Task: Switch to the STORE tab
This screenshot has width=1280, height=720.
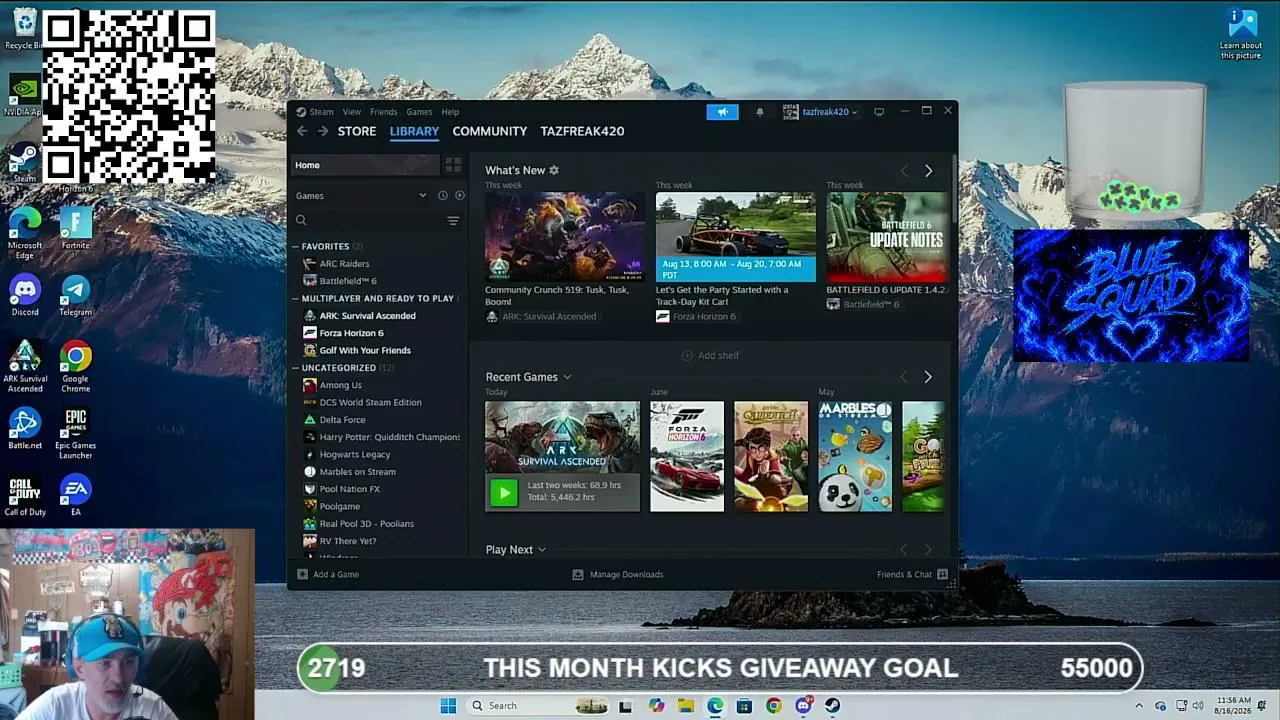Action: pyautogui.click(x=357, y=131)
